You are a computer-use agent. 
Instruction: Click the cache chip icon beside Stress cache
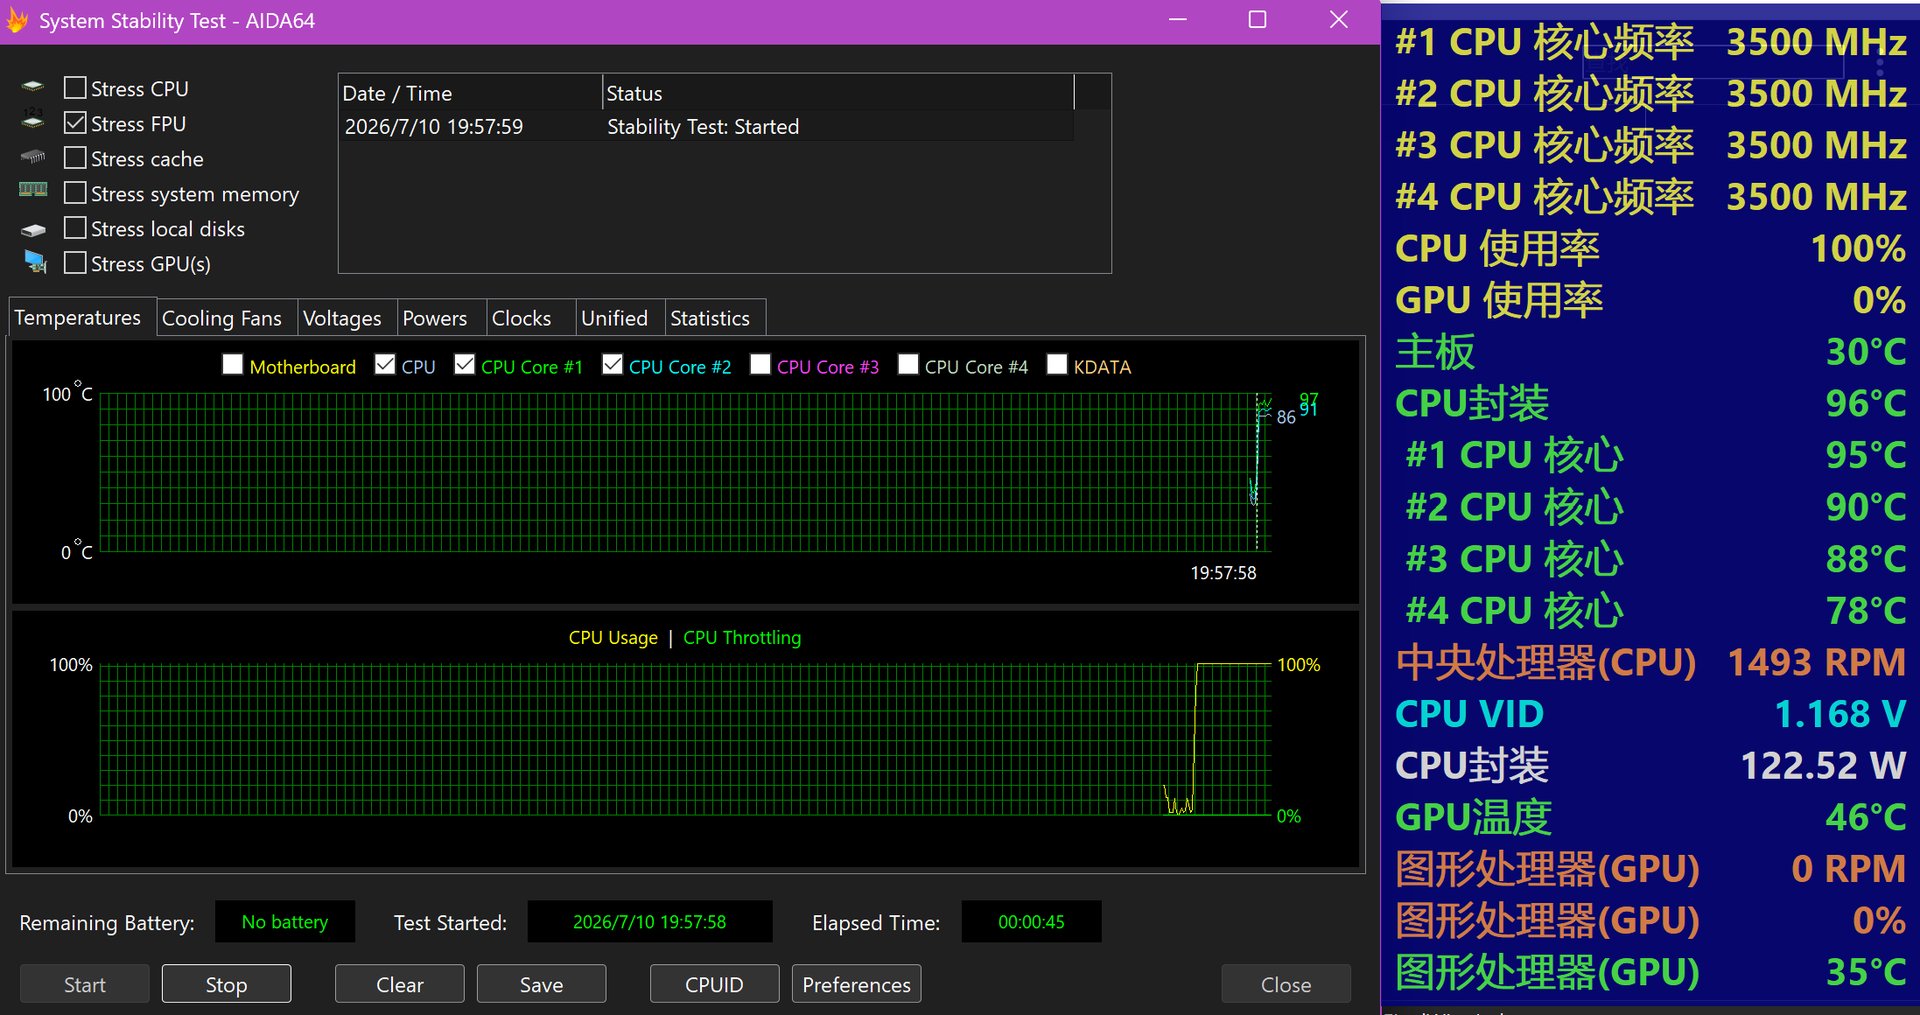[x=33, y=157]
